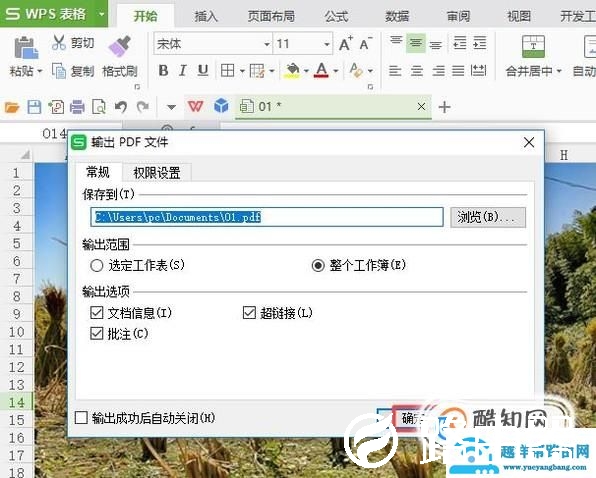Redo the last action
This screenshot has height=478, width=596.
tap(143, 107)
